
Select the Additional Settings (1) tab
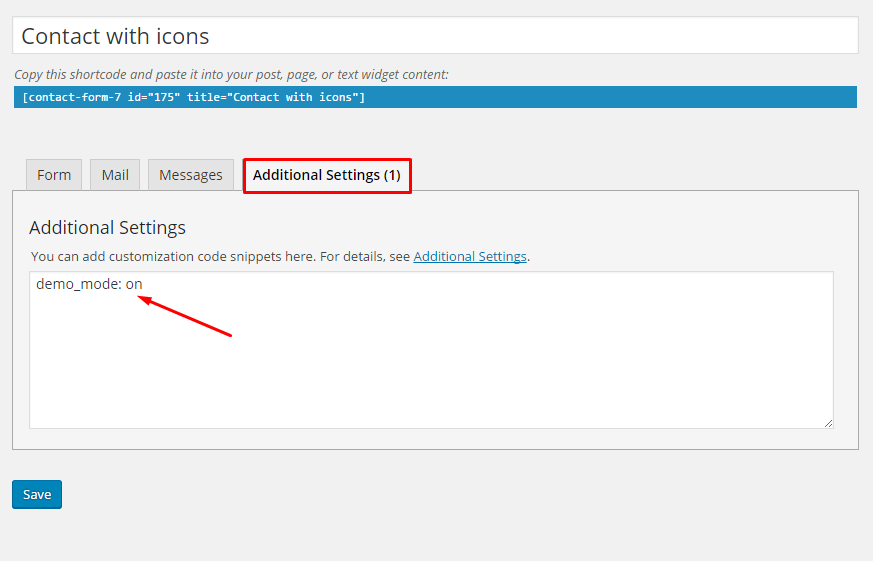tap(326, 175)
